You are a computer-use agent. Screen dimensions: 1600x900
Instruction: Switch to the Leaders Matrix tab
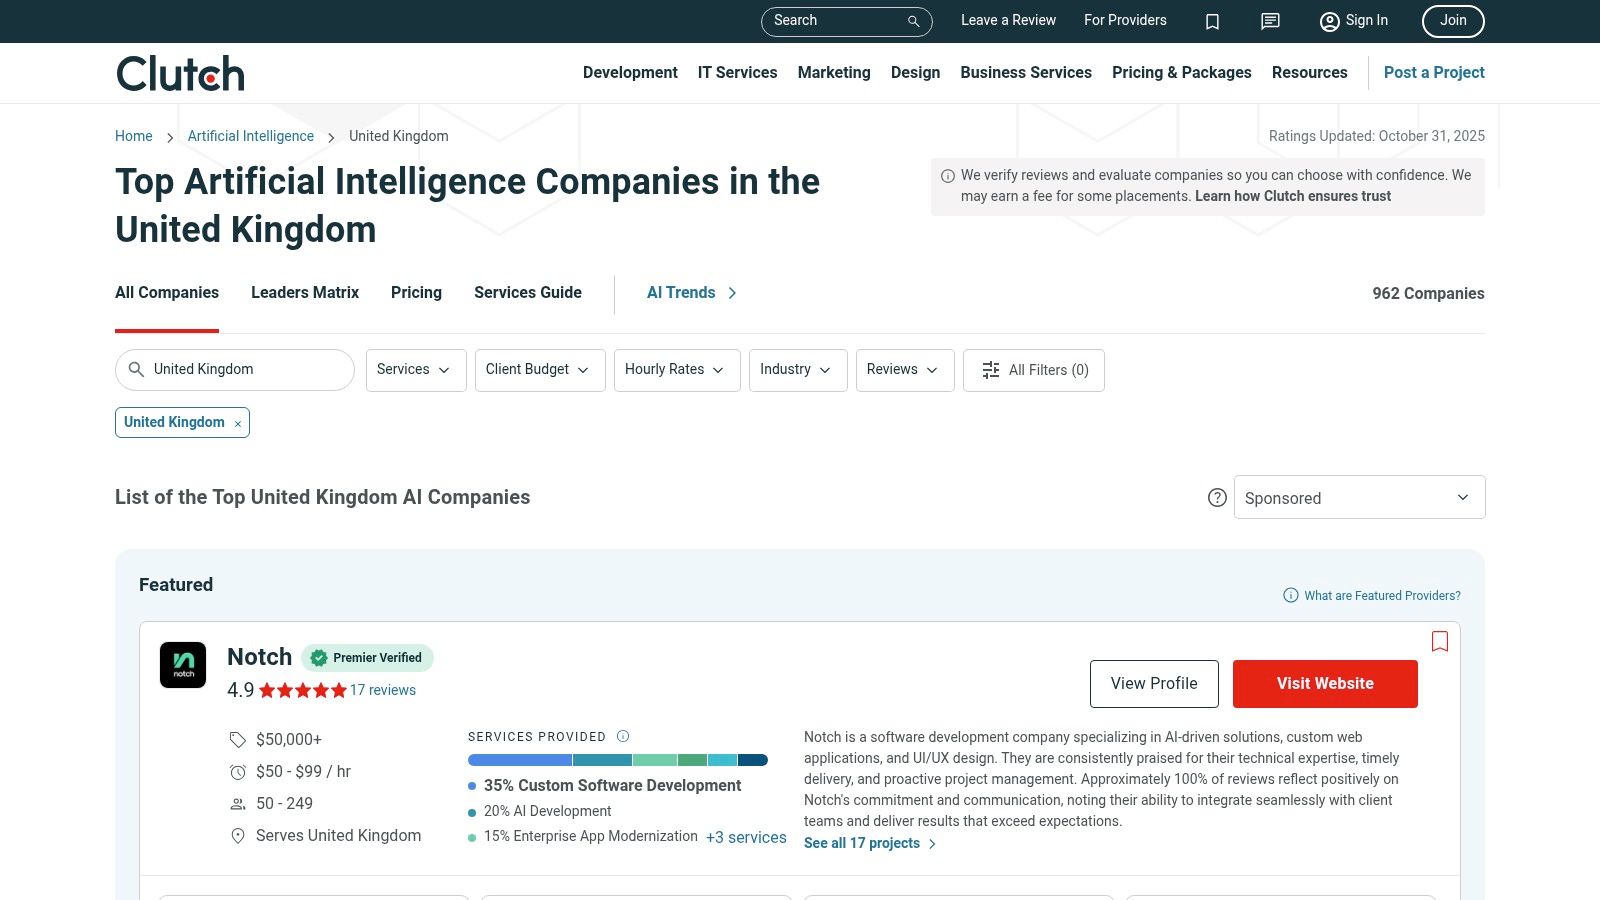304,292
